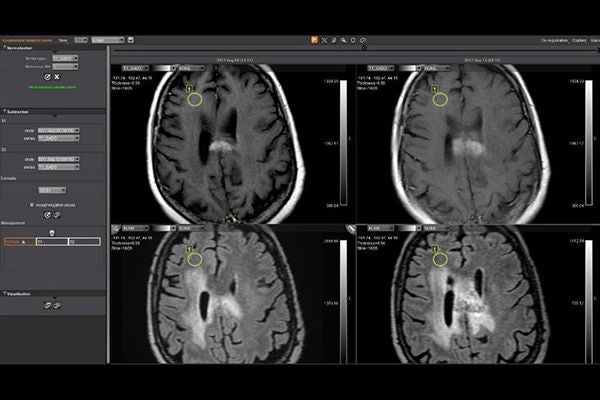Open the Series type dropdown in Normalization

coord(65,58)
